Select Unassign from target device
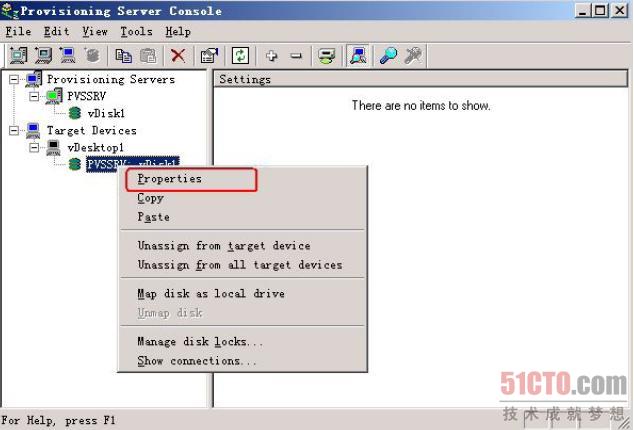 243,246
